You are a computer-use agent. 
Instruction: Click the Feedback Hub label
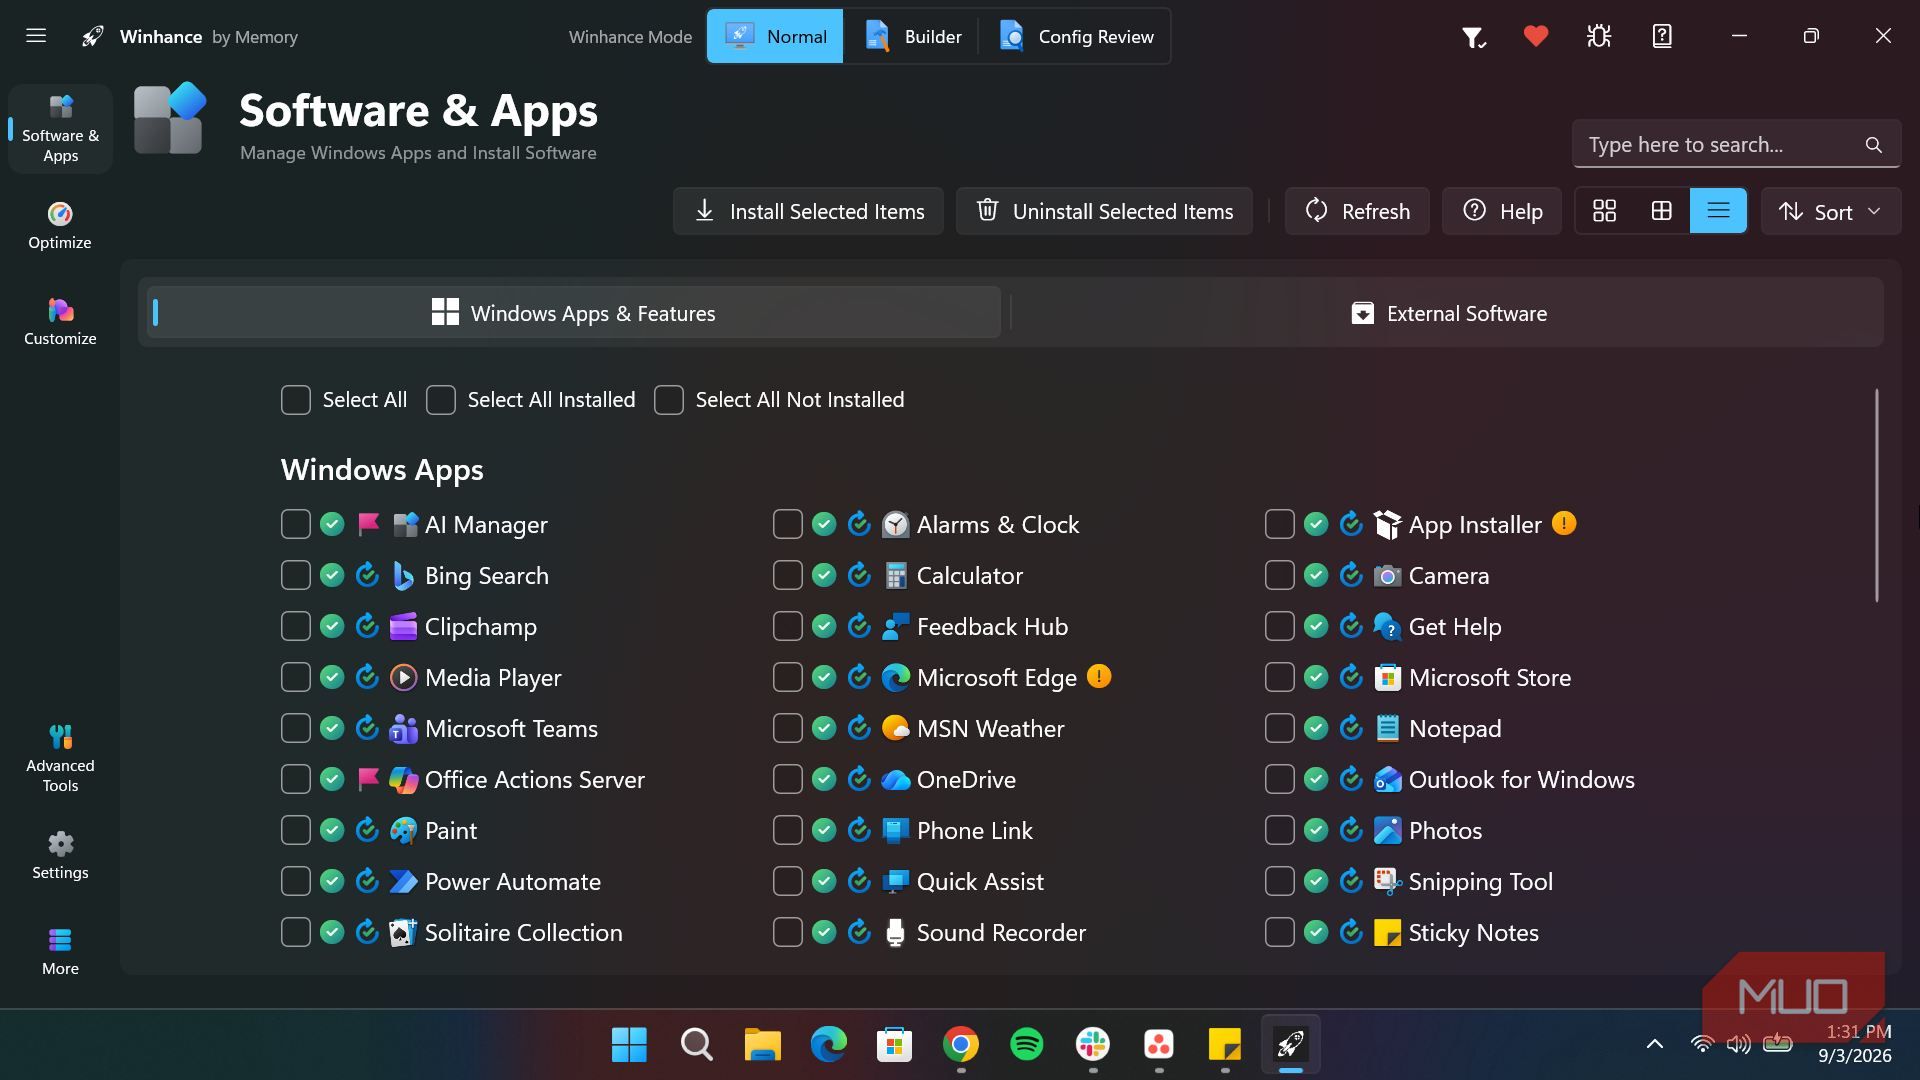coord(992,626)
